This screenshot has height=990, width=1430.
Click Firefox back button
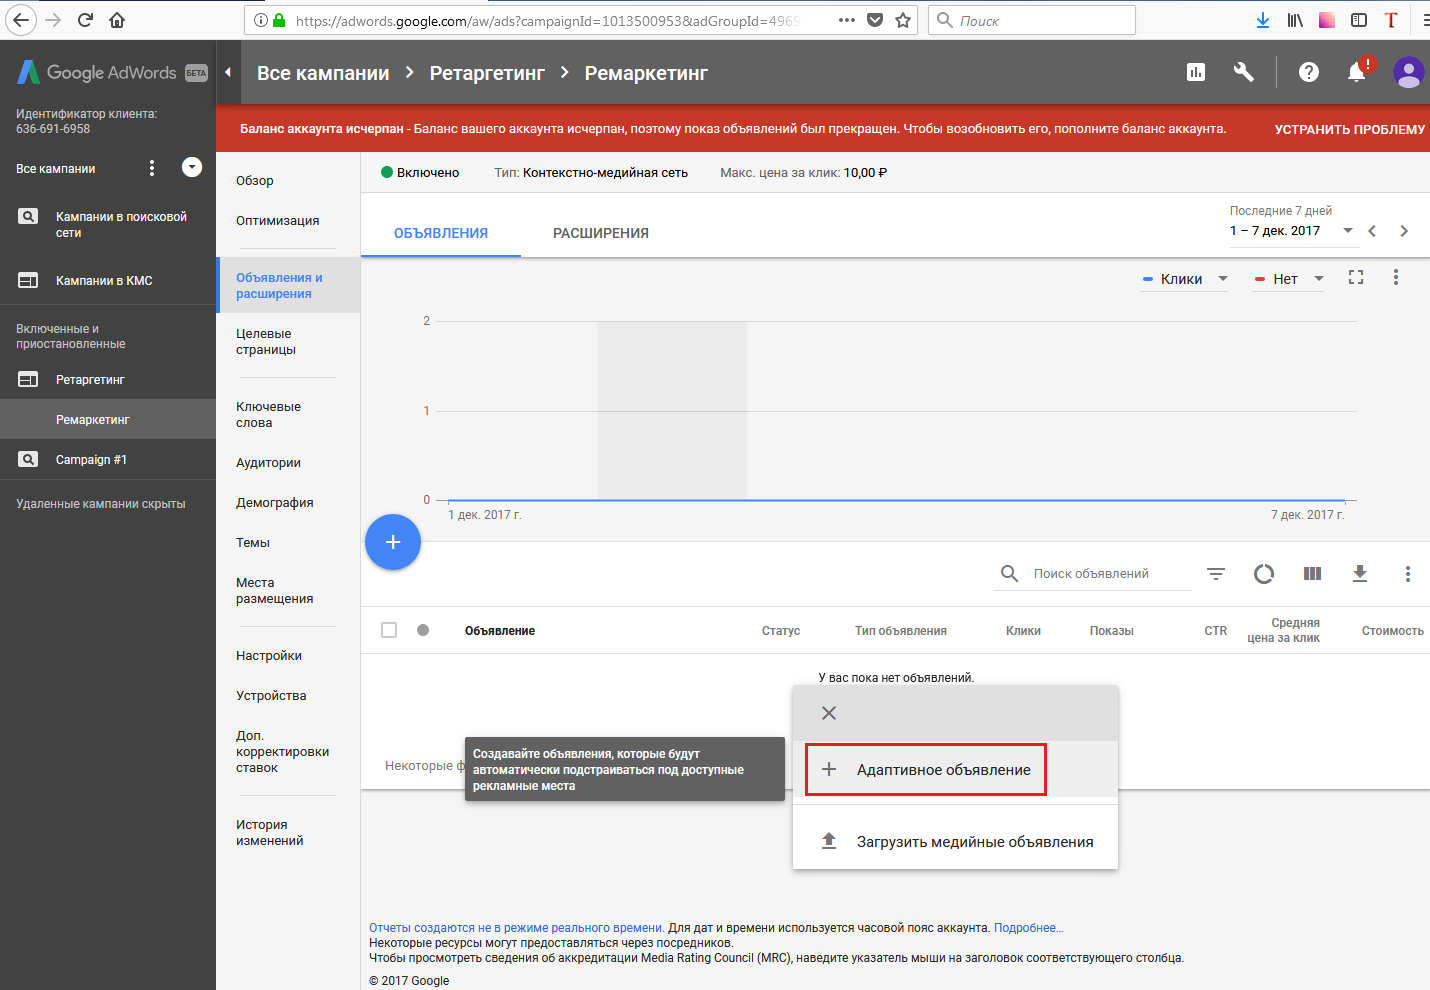point(21,20)
